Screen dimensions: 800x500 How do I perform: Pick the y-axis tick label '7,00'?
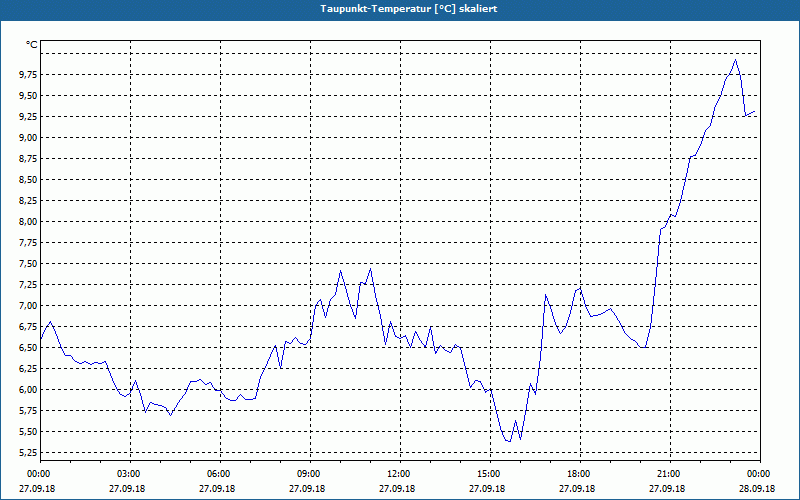click(x=28, y=306)
